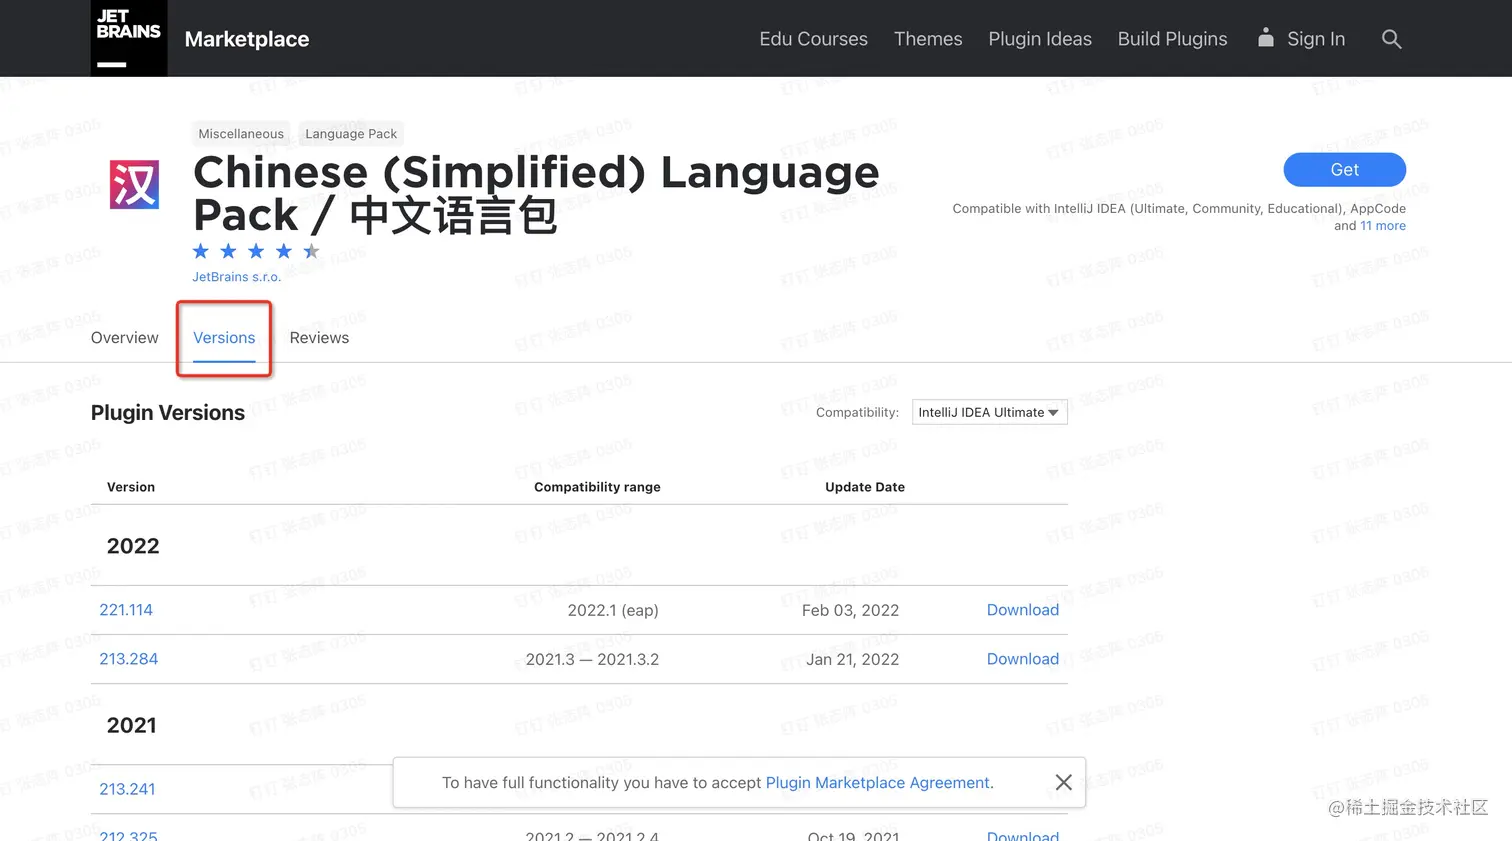
Task: Click the 'Jan 21, 2022' date cell
Action: pos(853,659)
